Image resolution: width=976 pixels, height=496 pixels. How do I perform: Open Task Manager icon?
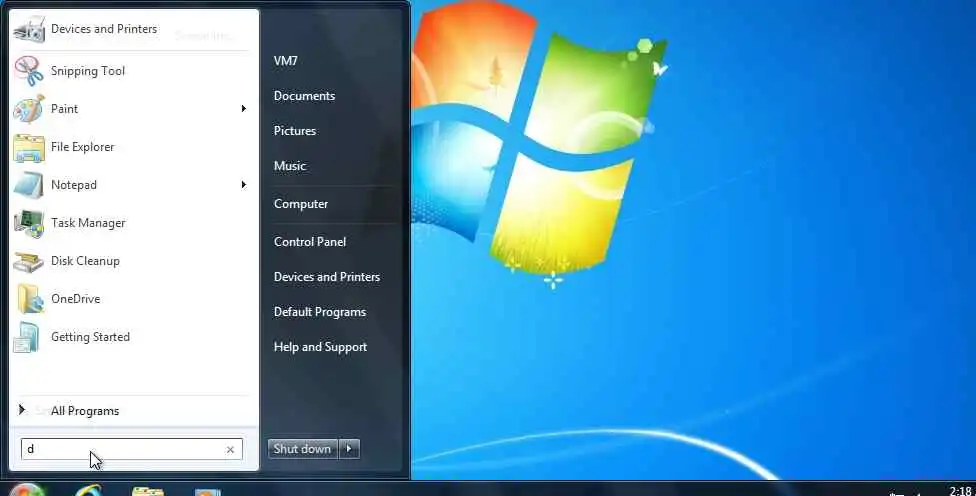coord(29,223)
